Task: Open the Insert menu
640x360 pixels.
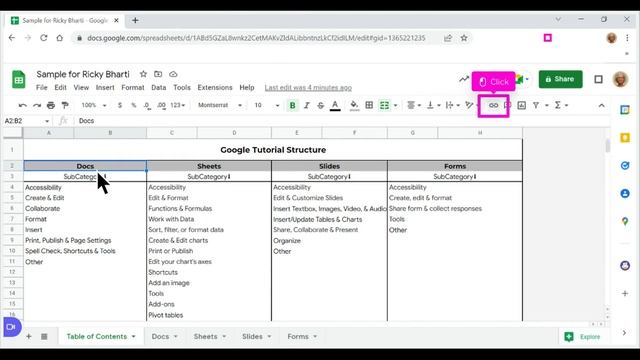Action: click(x=105, y=87)
